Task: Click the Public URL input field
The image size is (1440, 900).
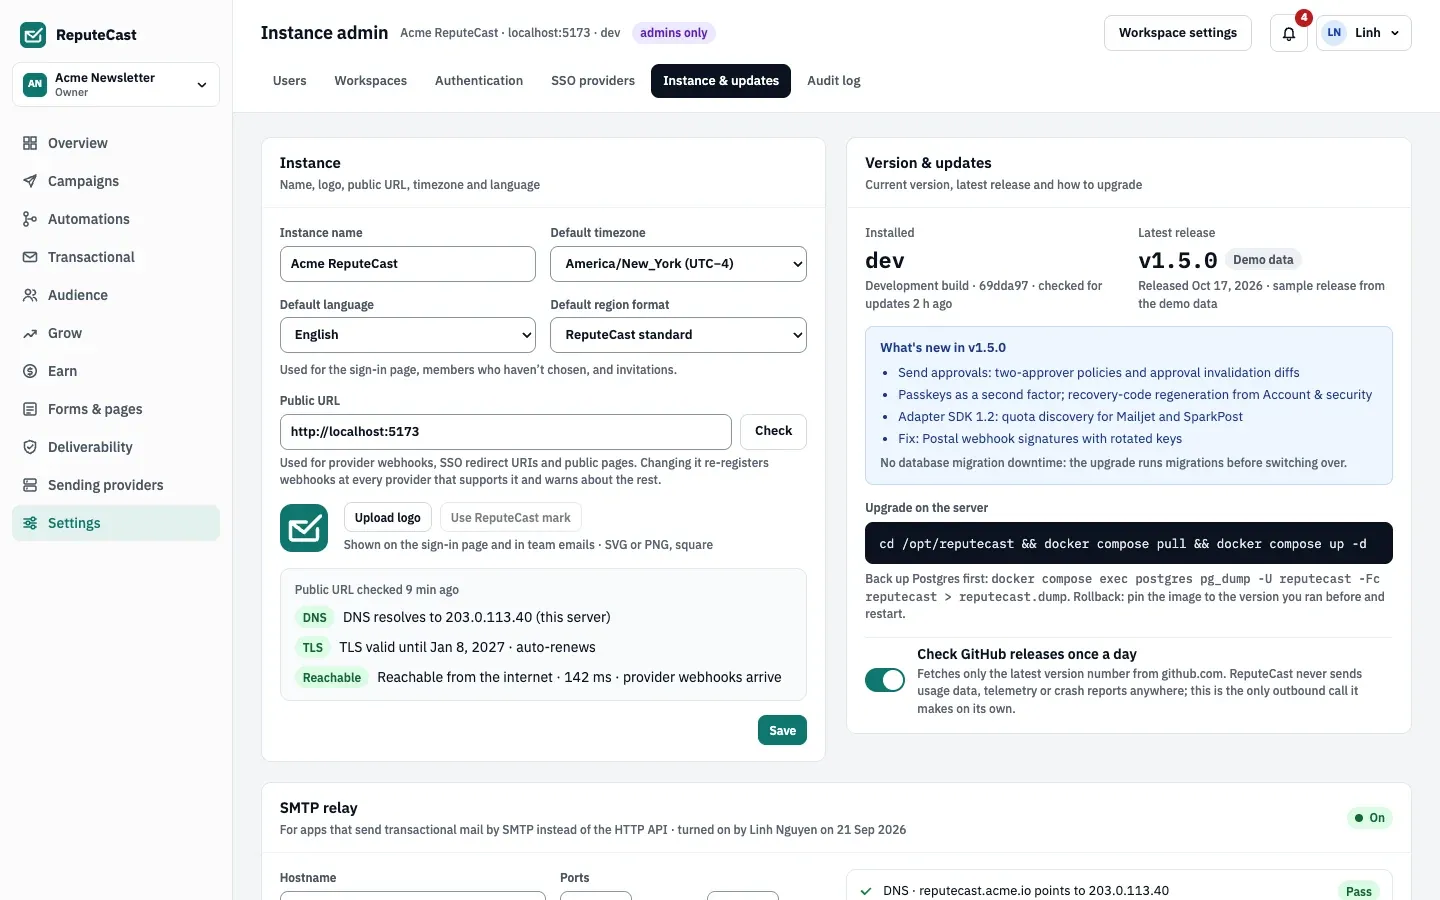Action: coord(506,432)
